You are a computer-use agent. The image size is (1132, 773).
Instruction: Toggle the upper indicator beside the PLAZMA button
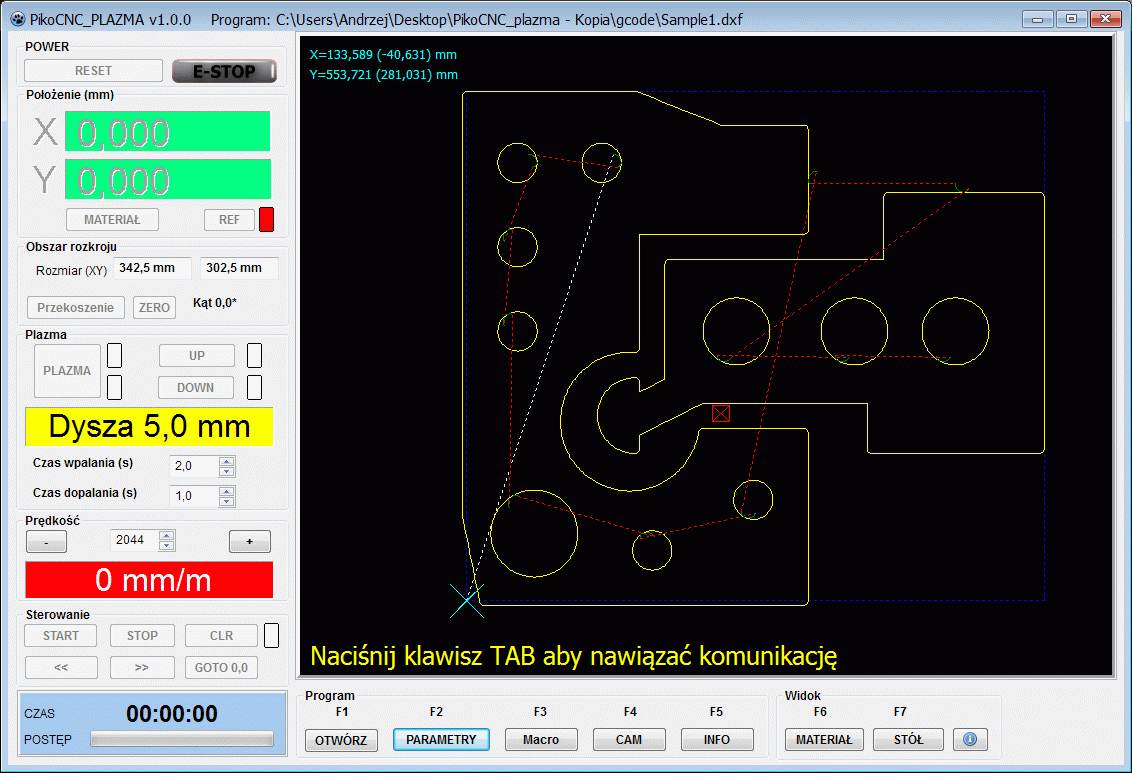[114, 355]
